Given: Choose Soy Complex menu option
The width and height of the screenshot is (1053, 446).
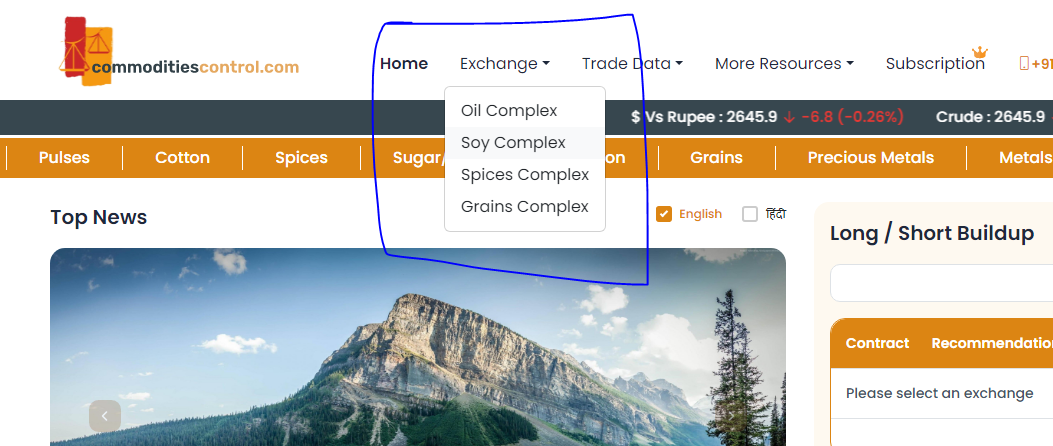Looking at the screenshot, I should point(513,143).
